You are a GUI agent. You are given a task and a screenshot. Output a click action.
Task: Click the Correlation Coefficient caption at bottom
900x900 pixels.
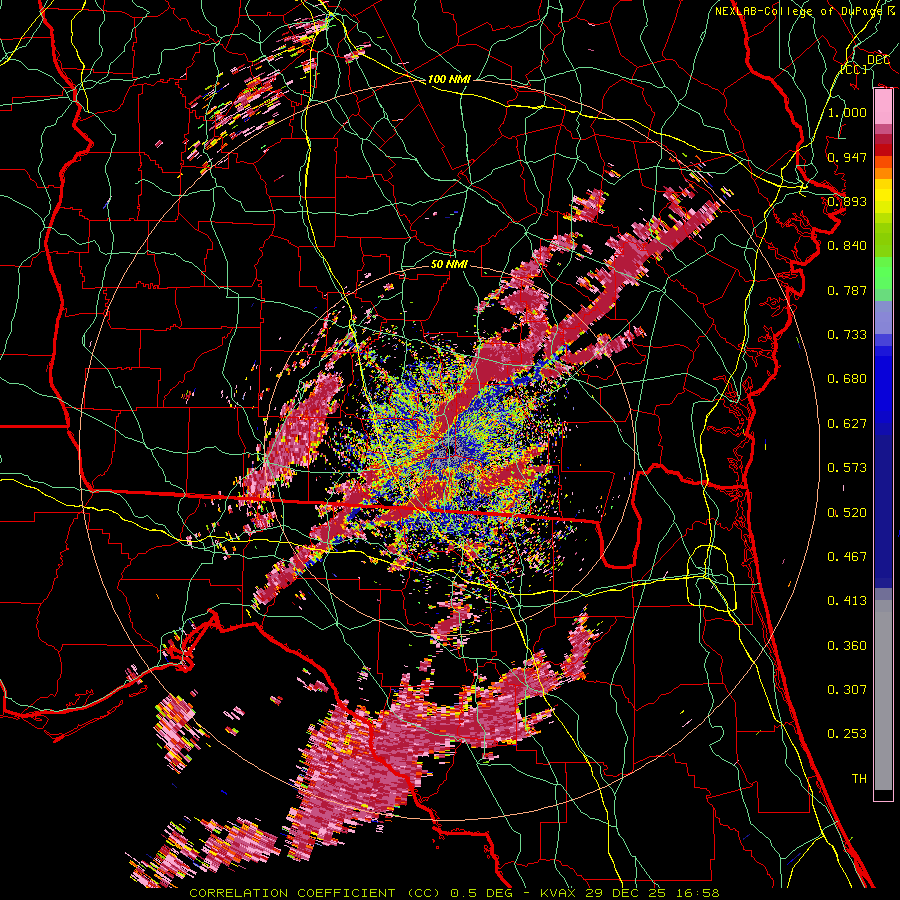coord(455,893)
